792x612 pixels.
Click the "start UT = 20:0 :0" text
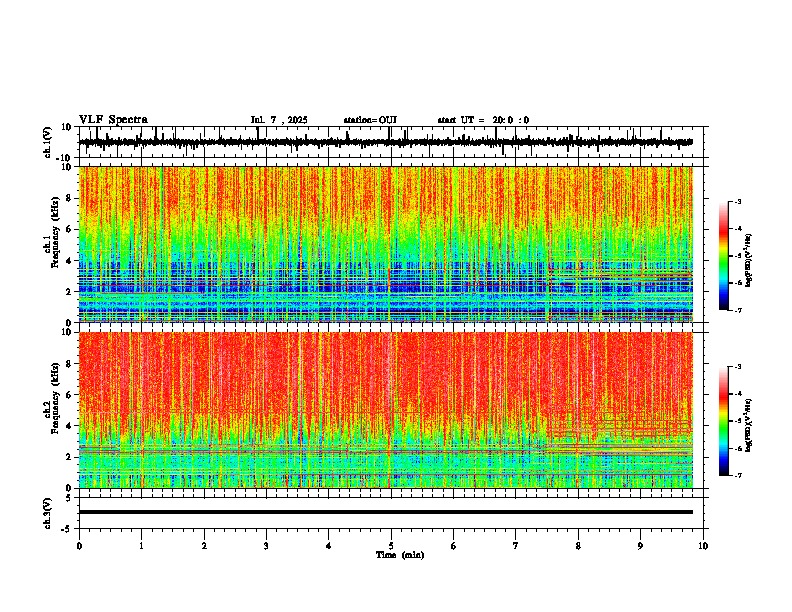[x=483, y=120]
